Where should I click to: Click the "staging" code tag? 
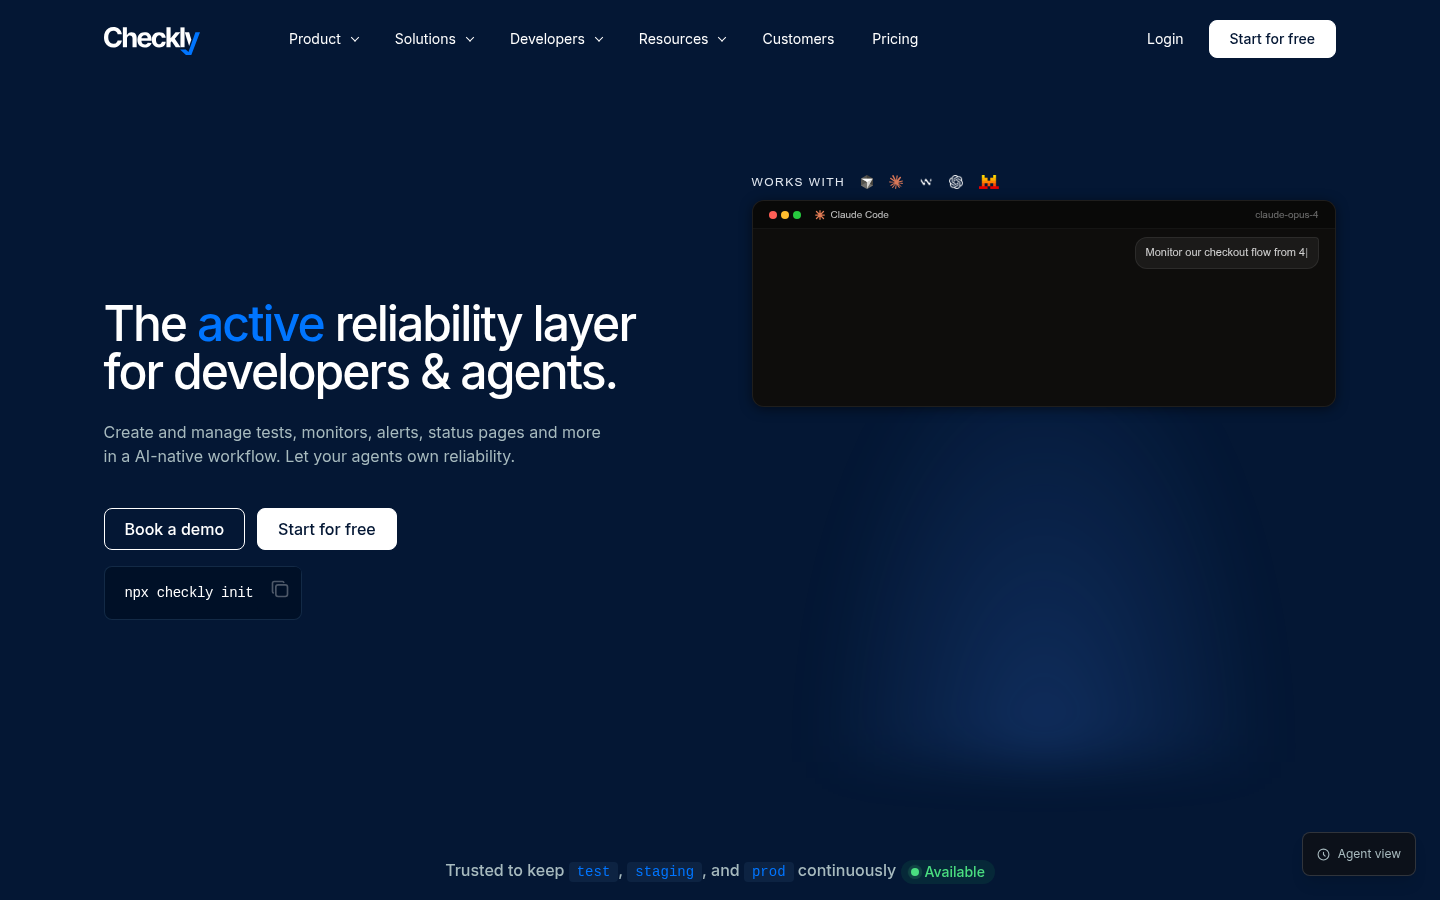coord(664,872)
